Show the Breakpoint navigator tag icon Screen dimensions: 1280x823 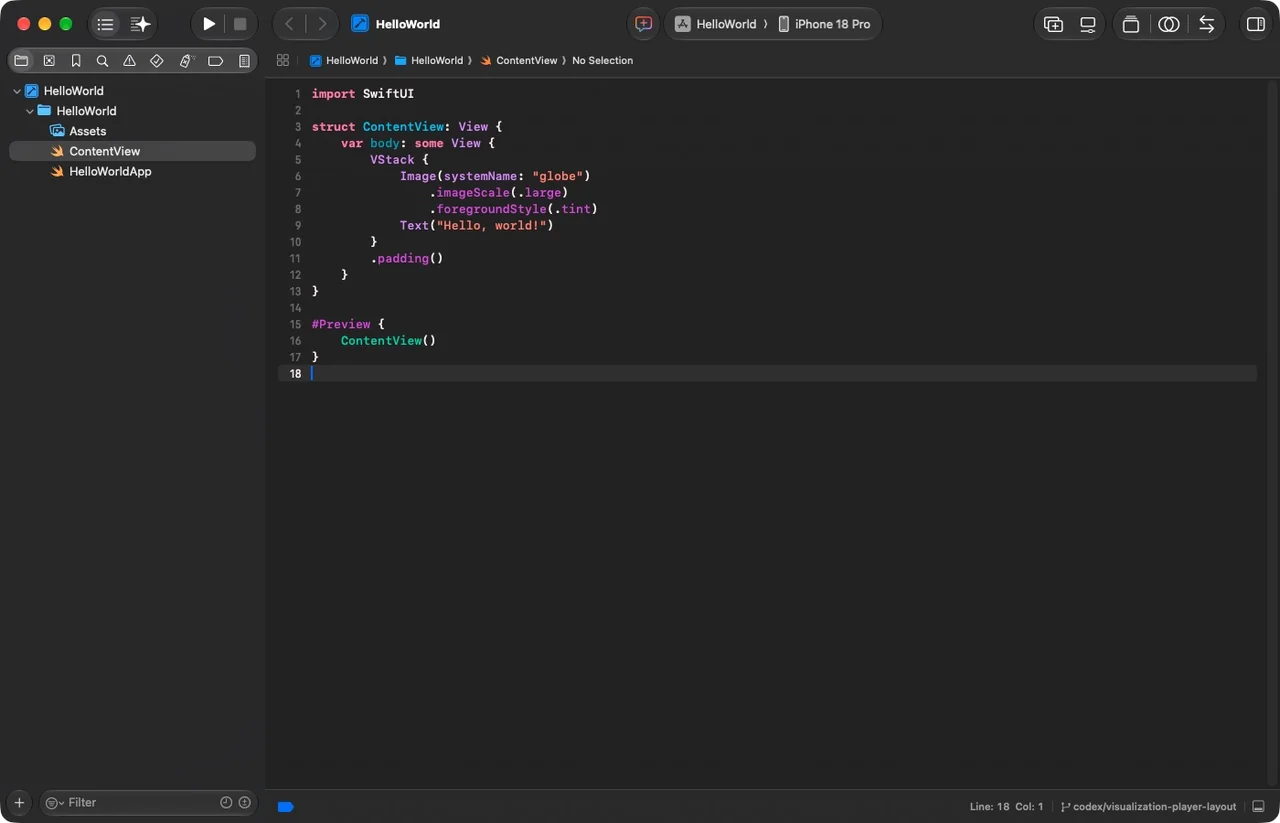tap(215, 61)
